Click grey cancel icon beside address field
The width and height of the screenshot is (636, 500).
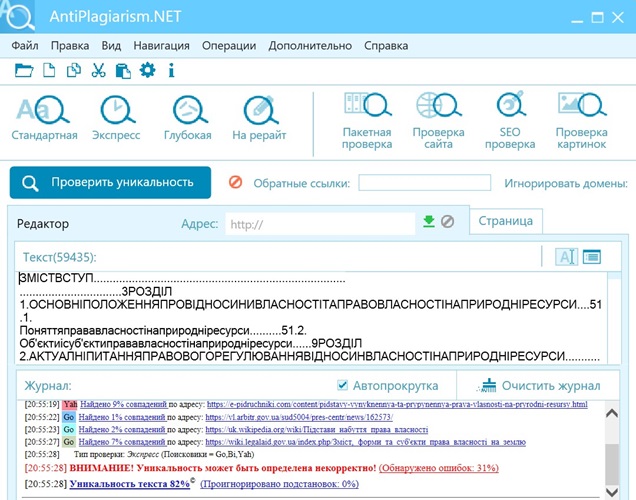447,221
